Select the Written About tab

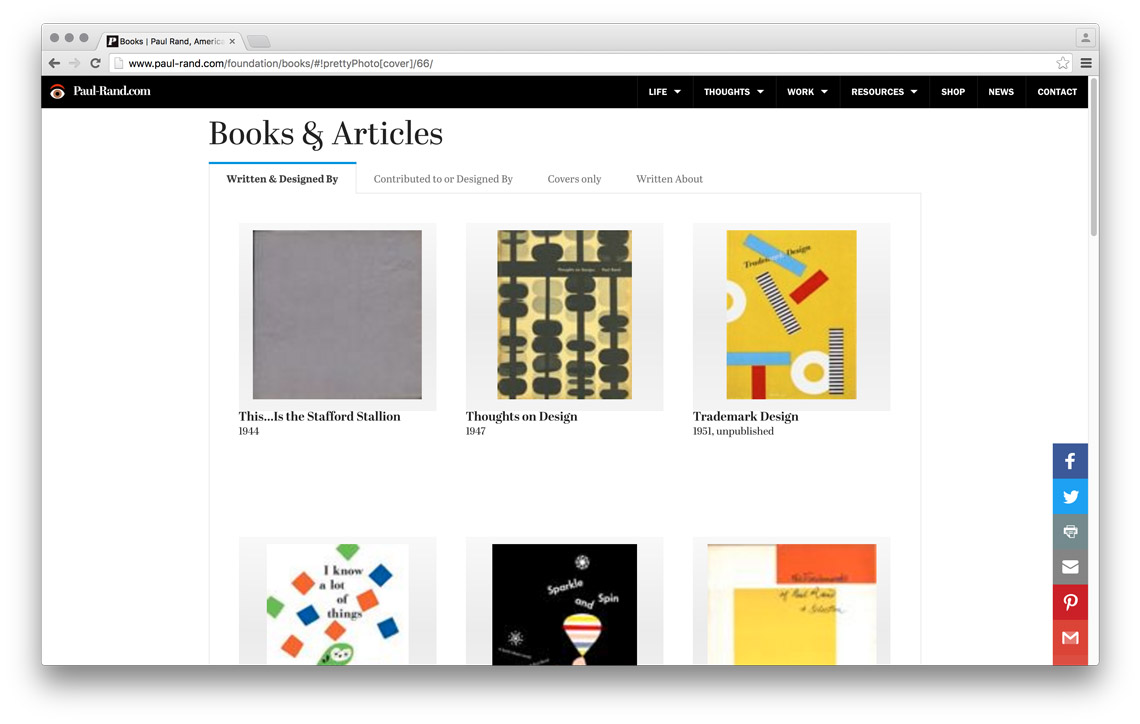click(669, 179)
